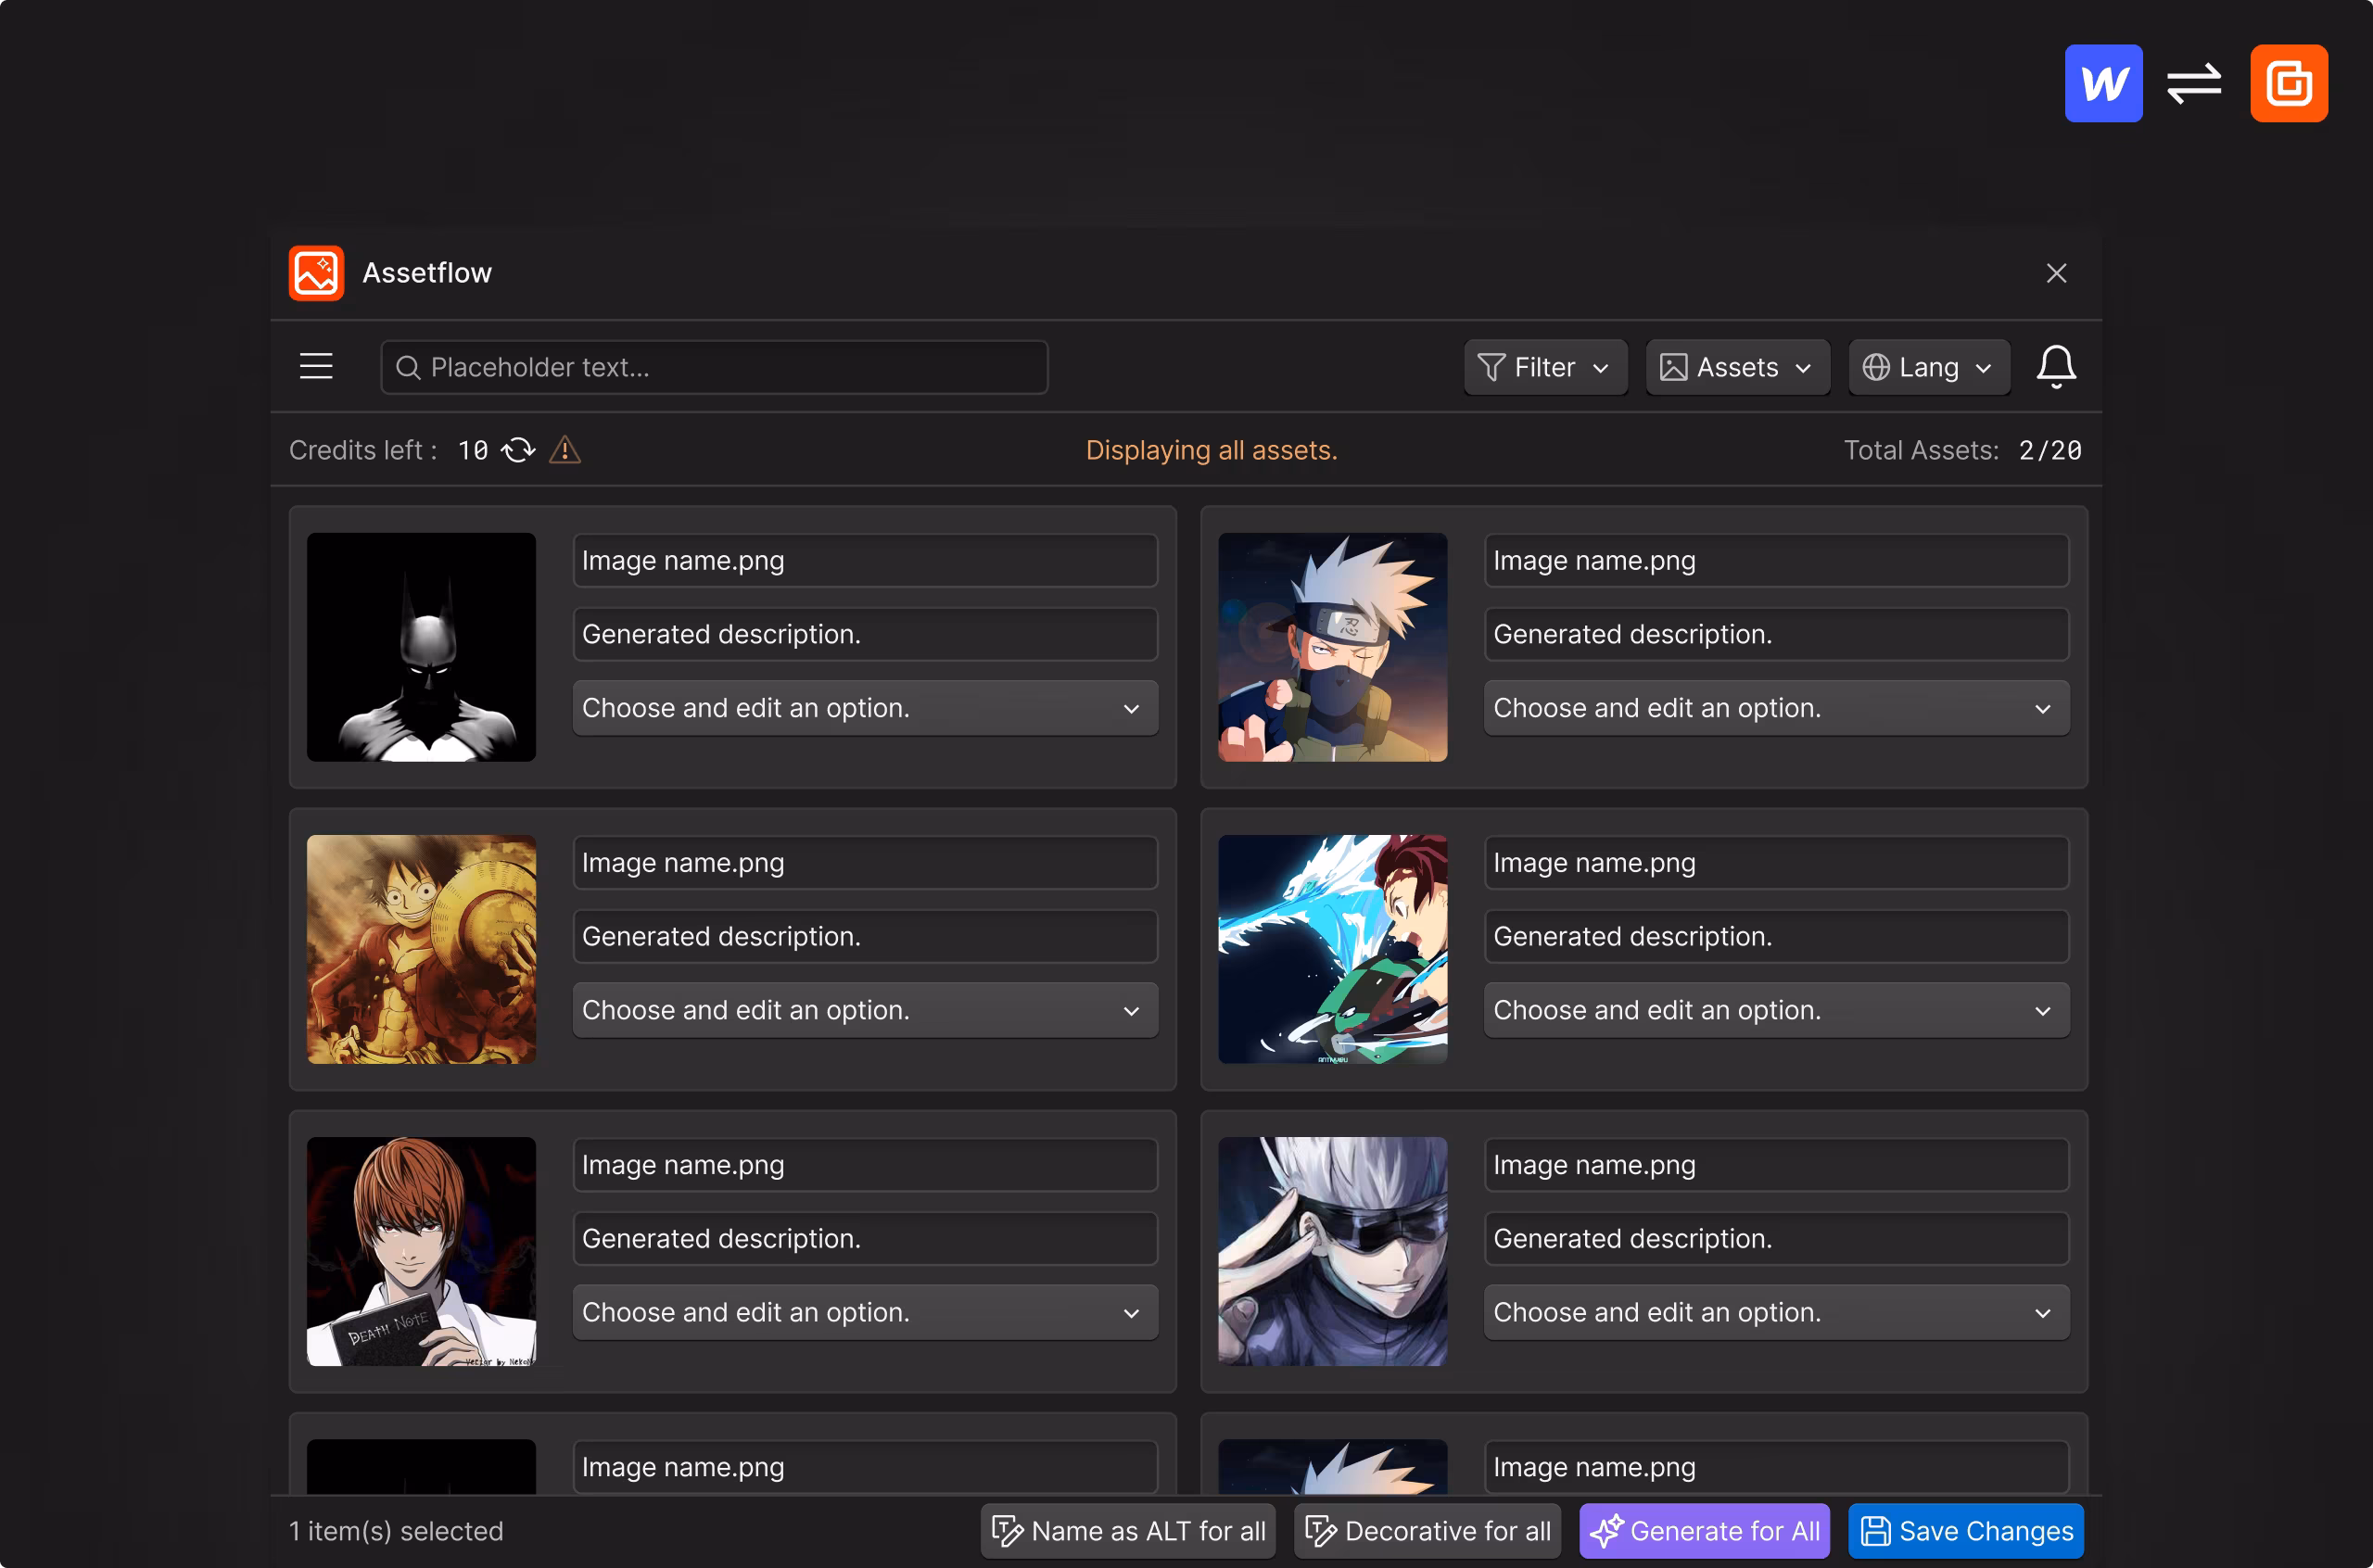Viewport: 2373px width, 1568px height.
Task: Edit Generated description of Kakashi card
Action: coord(1776,634)
